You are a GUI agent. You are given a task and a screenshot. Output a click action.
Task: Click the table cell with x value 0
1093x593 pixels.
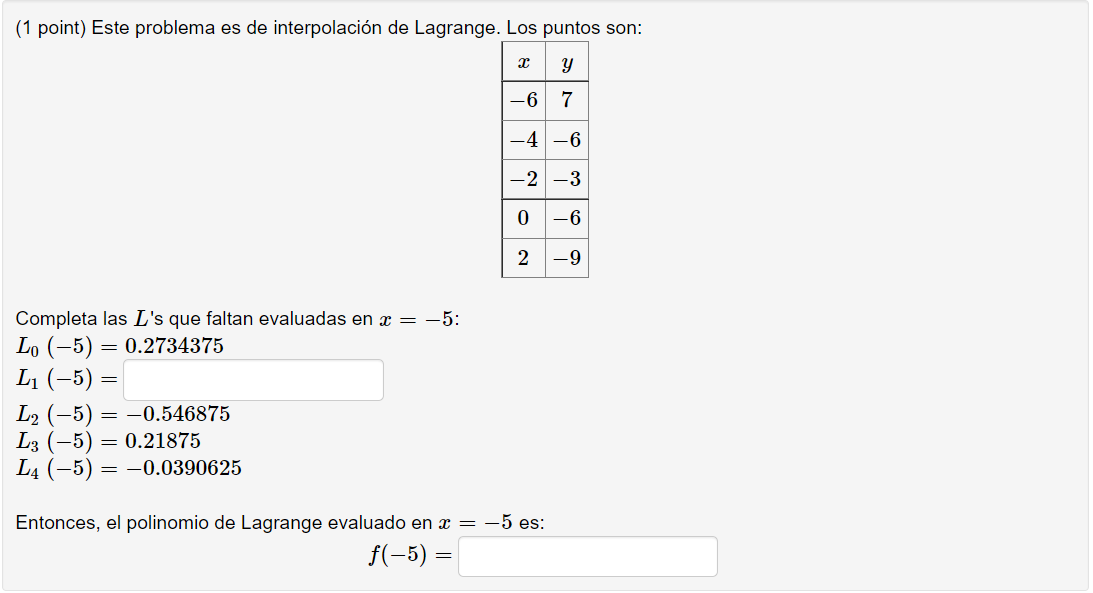pos(523,219)
